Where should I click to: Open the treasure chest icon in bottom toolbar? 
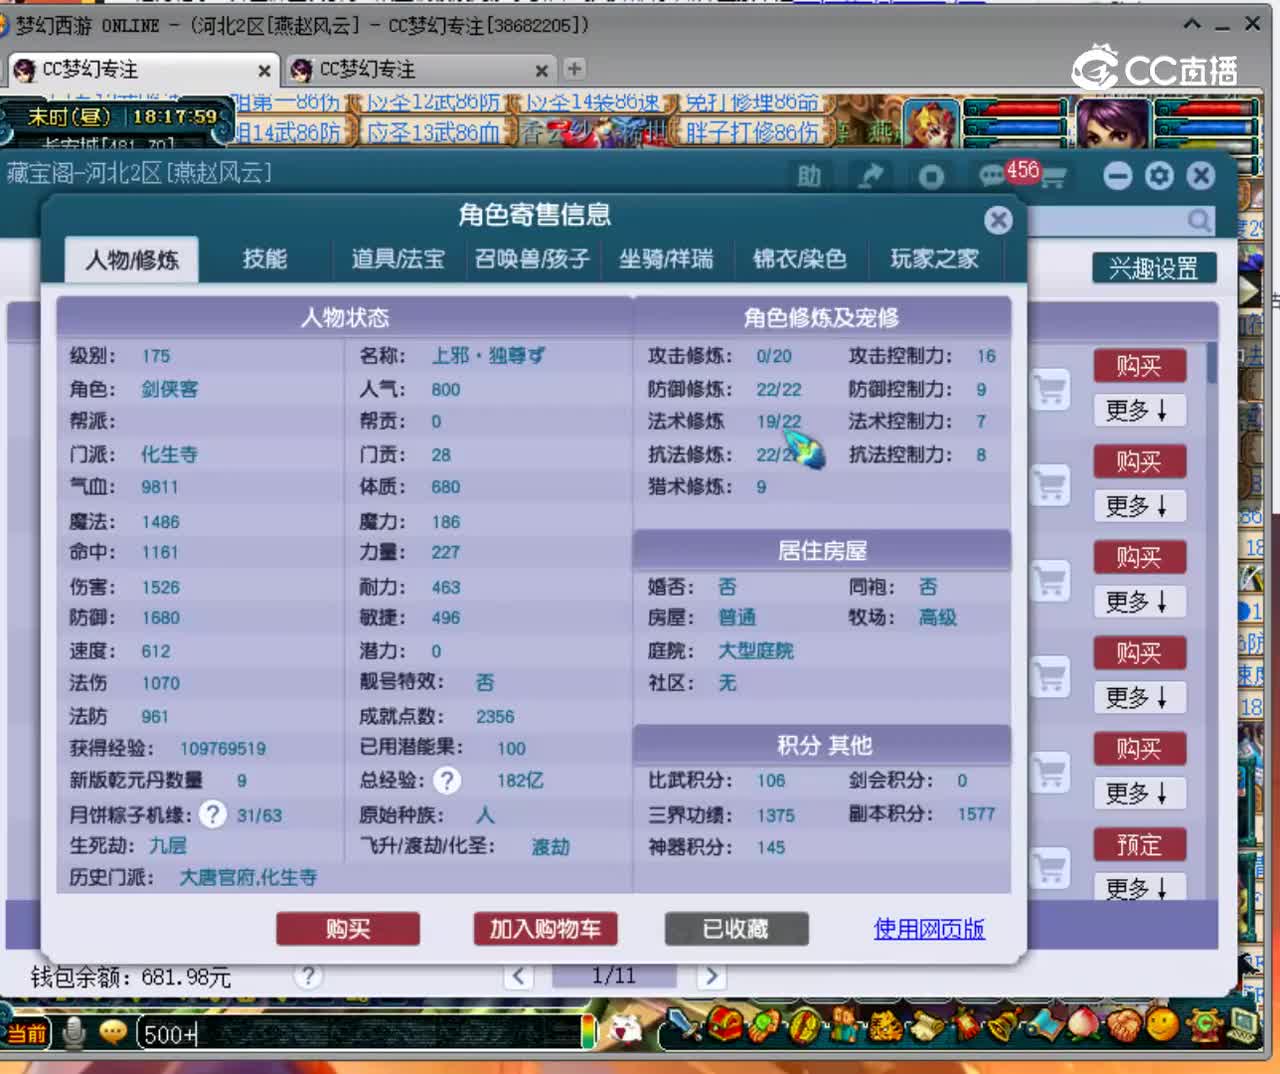pyautogui.click(x=727, y=1026)
